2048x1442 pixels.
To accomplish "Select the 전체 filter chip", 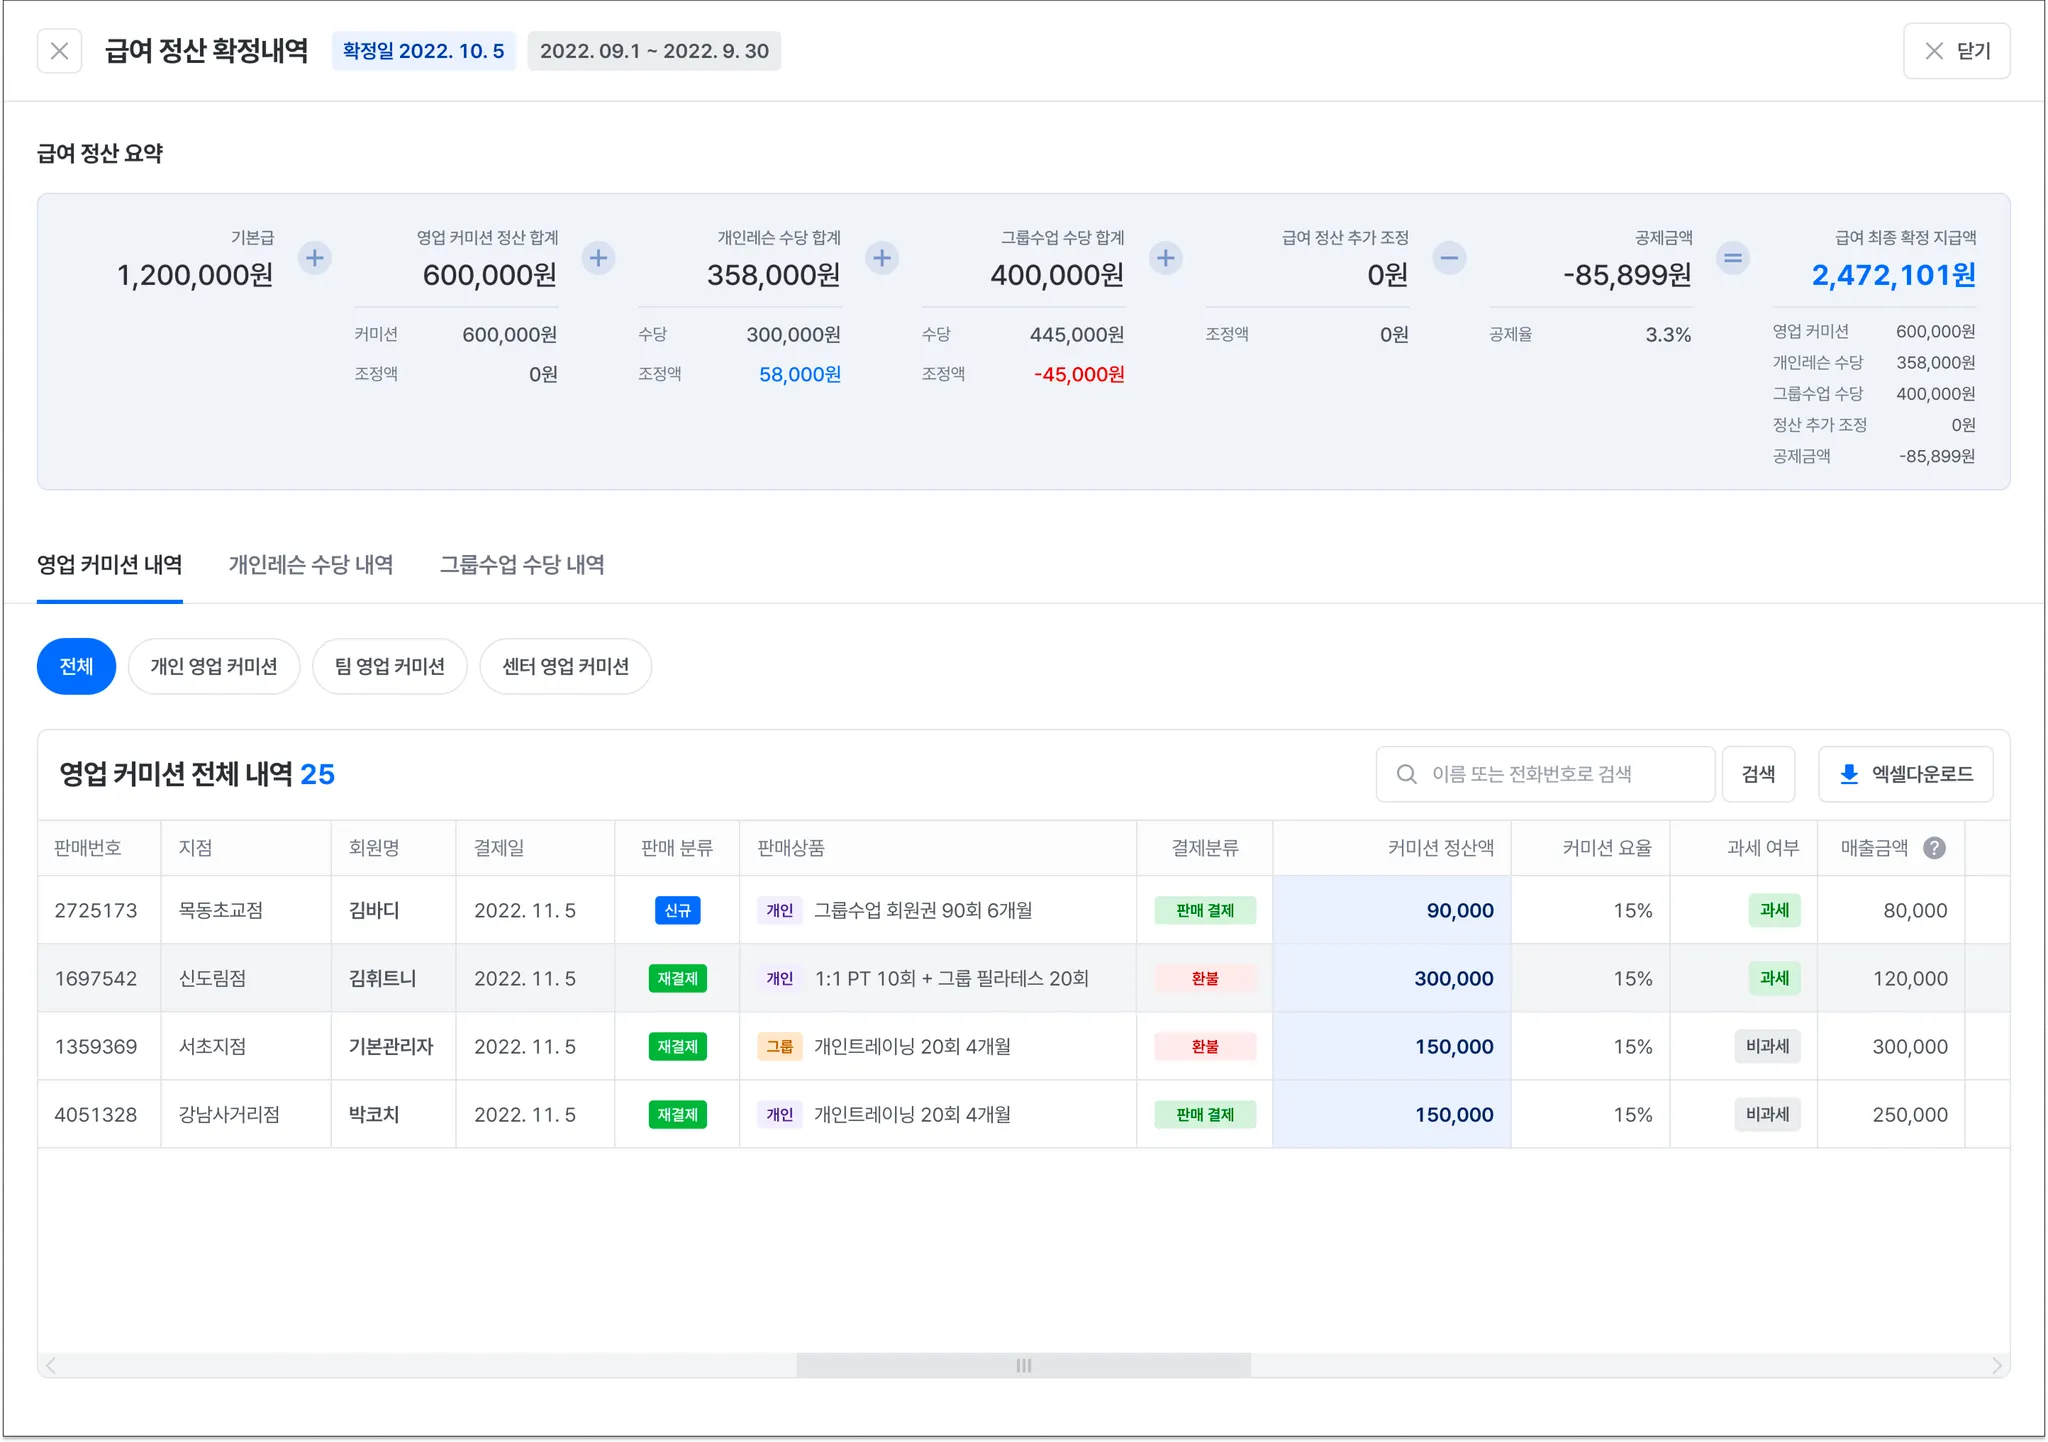I will tap(76, 667).
